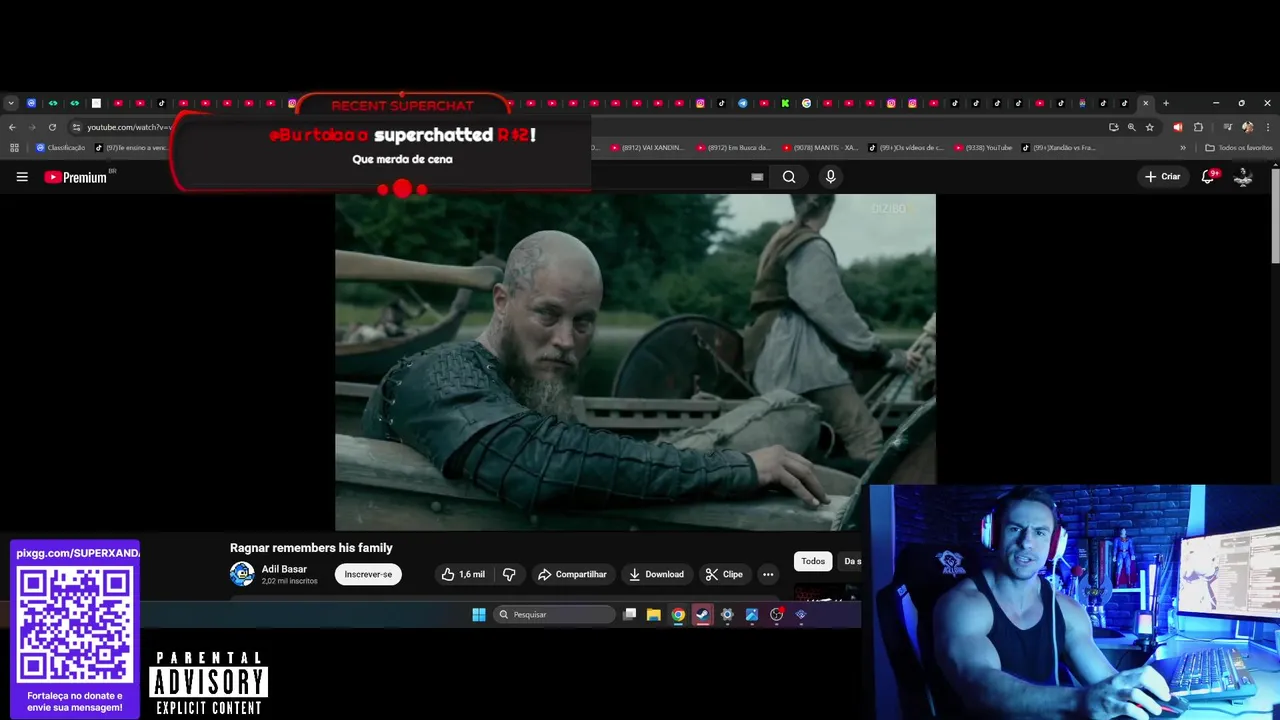The height and width of the screenshot is (720, 1280).
Task: Open the zoom magnifier icon in address bar
Action: pos(1132,127)
